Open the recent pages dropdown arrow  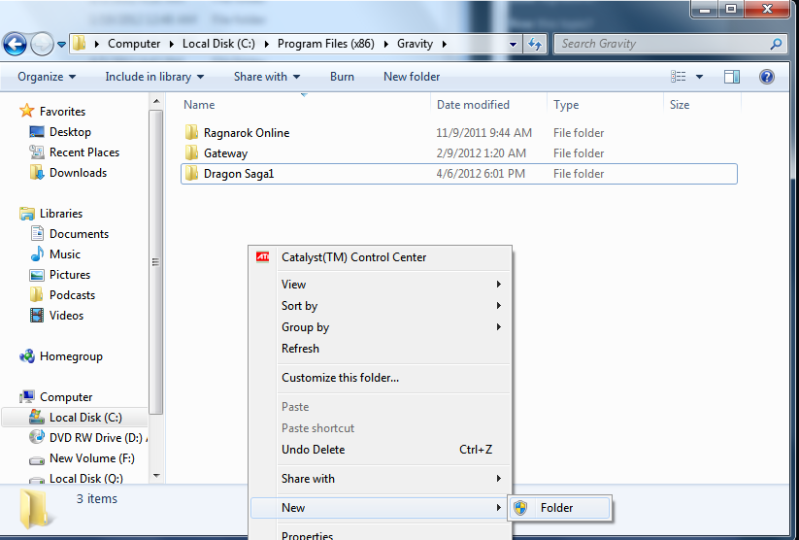pyautogui.click(x=61, y=45)
